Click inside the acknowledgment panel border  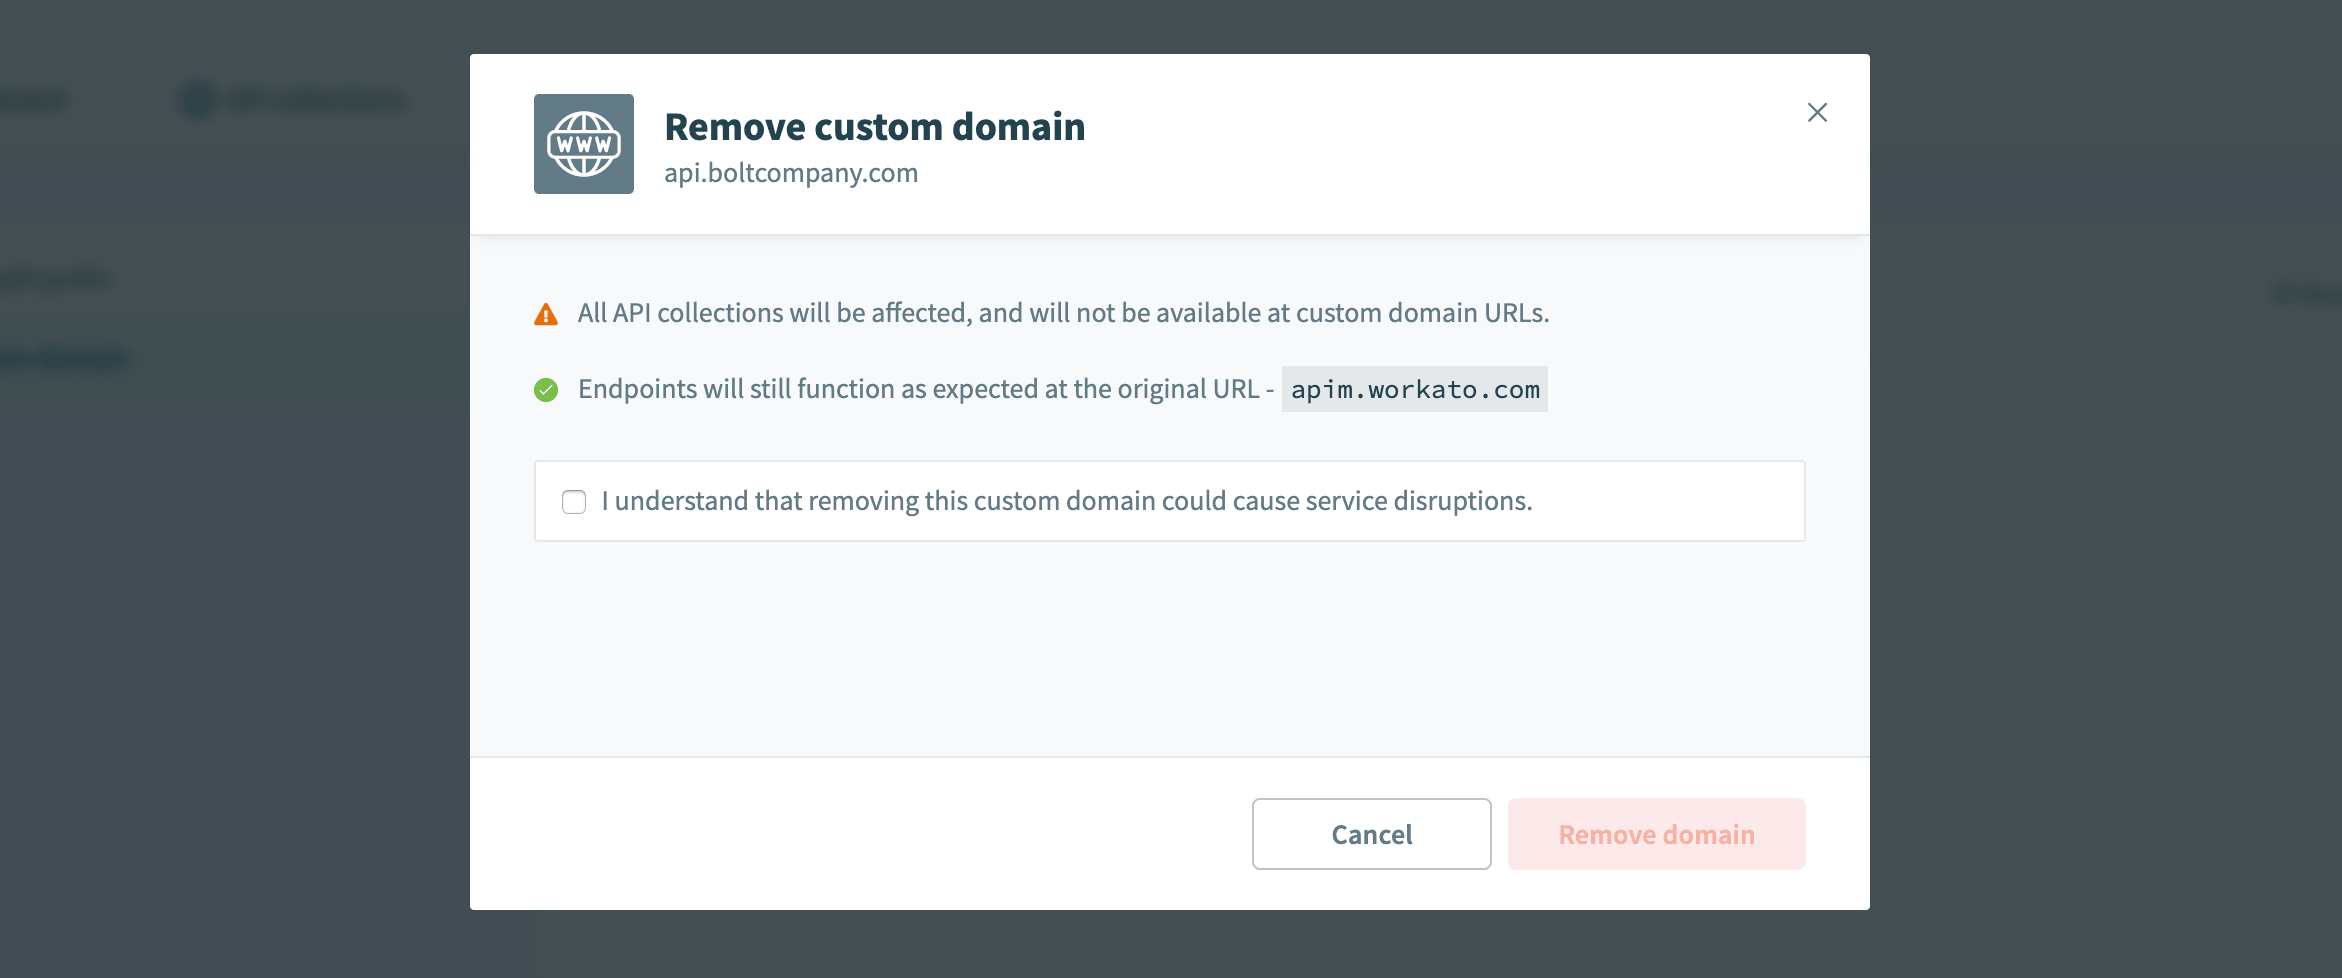point(1168,501)
